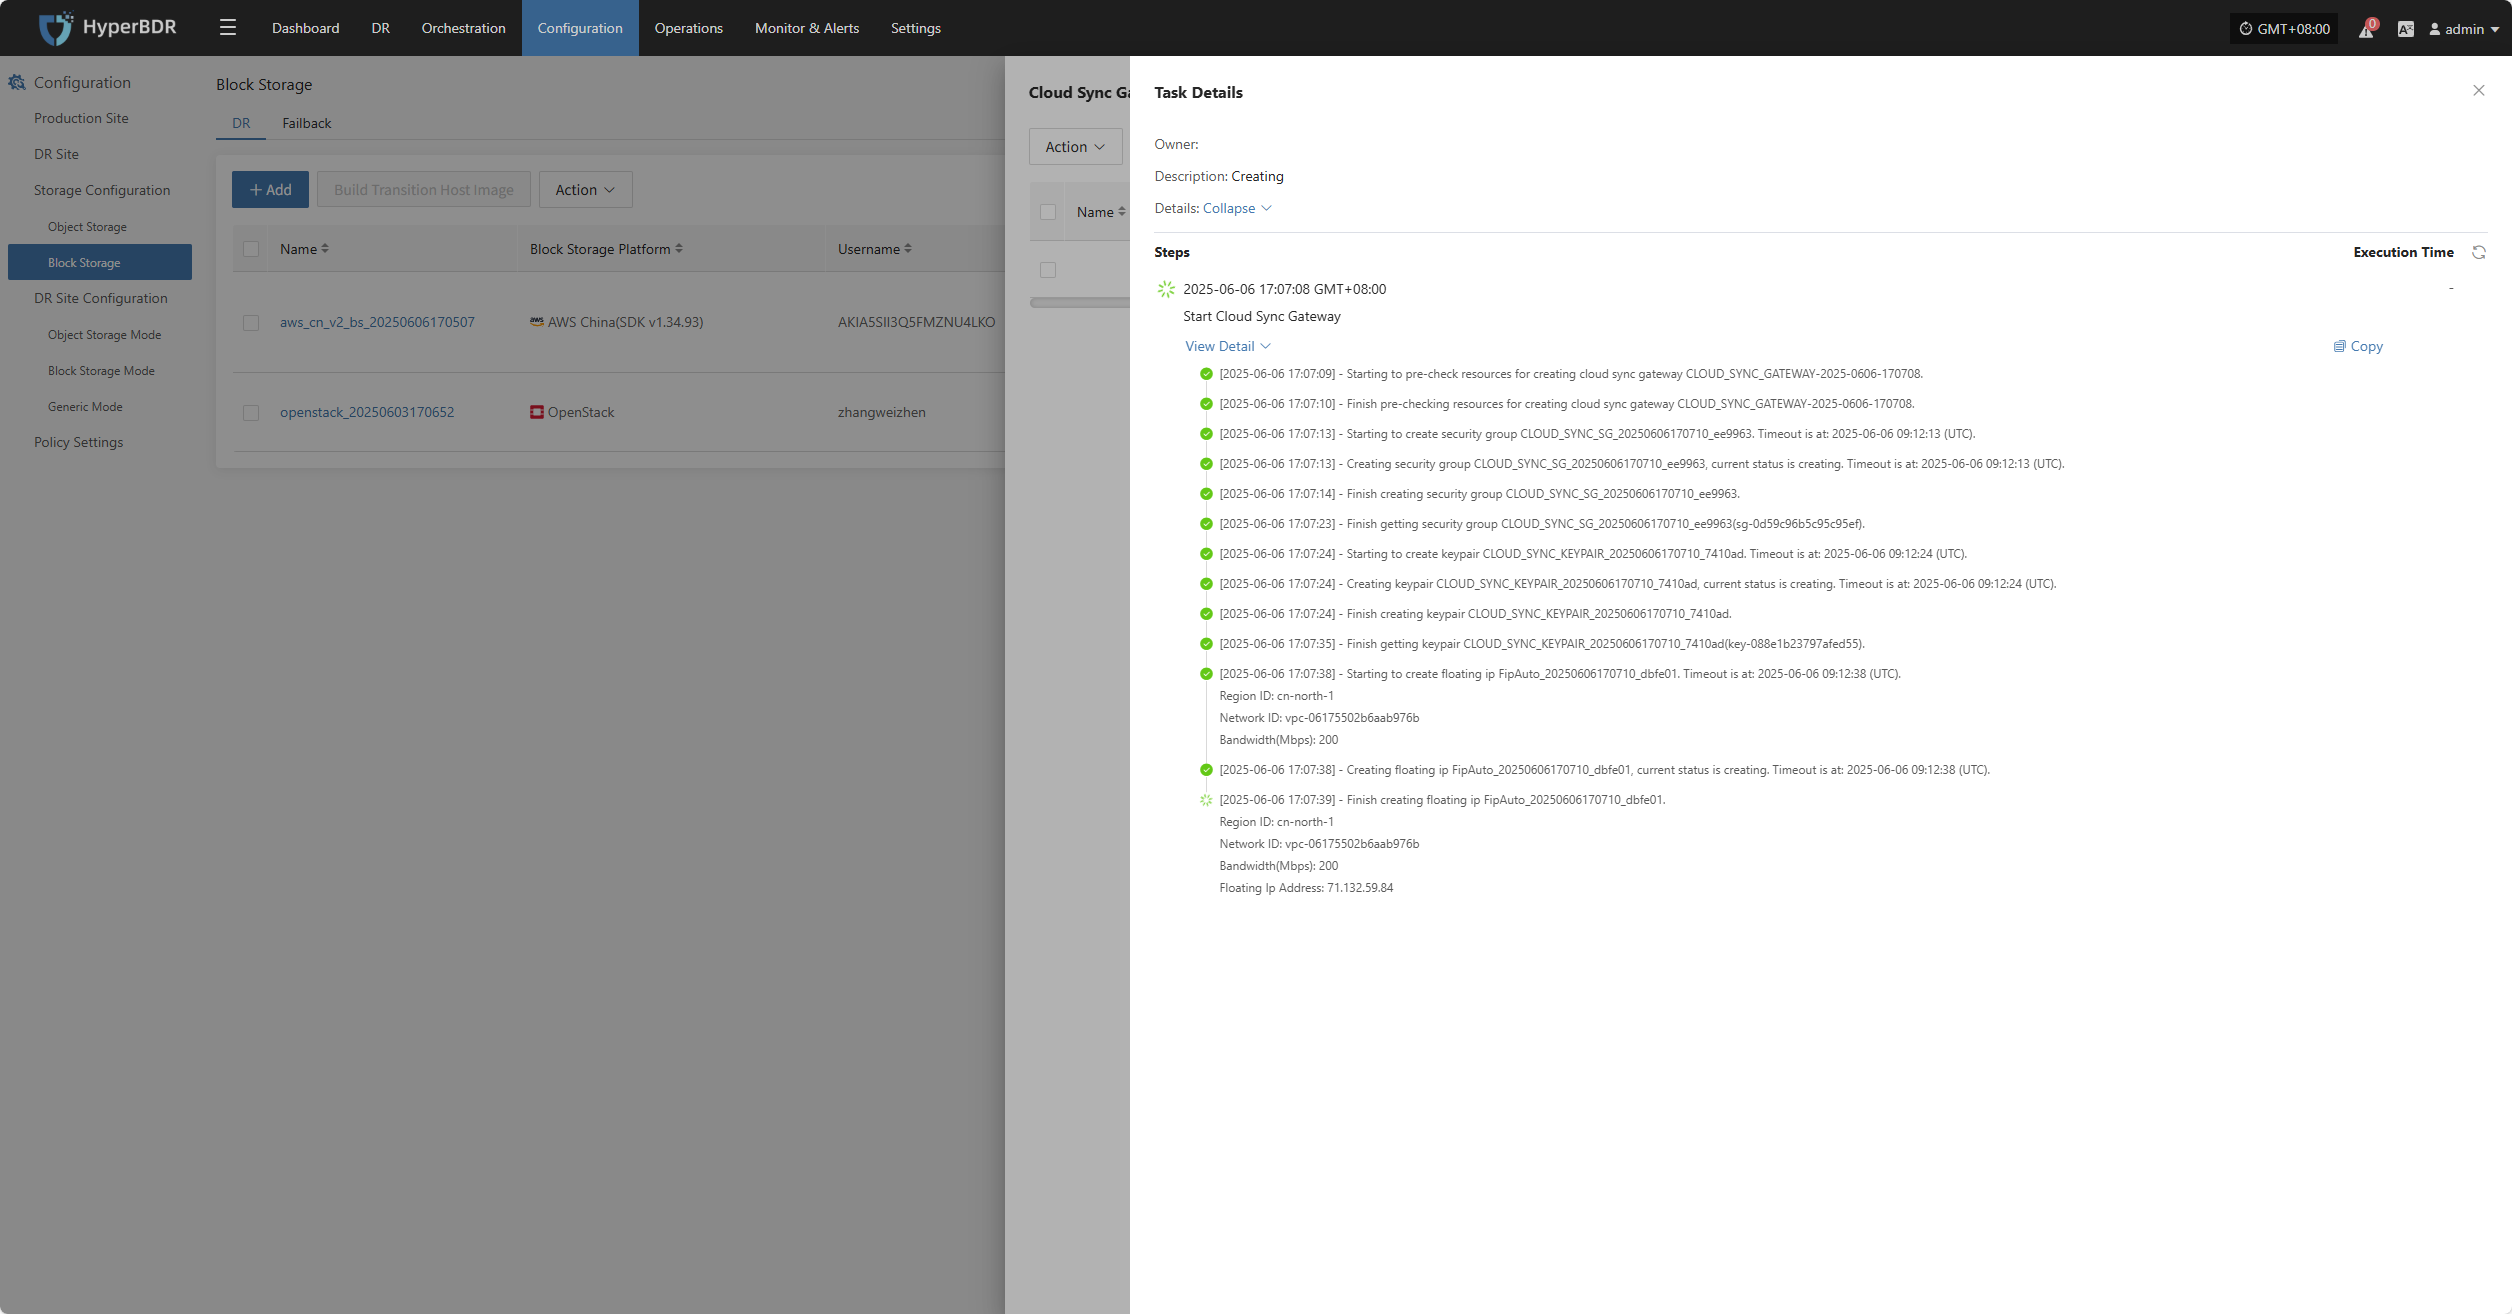The image size is (2512, 1314).
Task: Check the aws_cn_v2_bs_20250606170507 row
Action: 251,323
